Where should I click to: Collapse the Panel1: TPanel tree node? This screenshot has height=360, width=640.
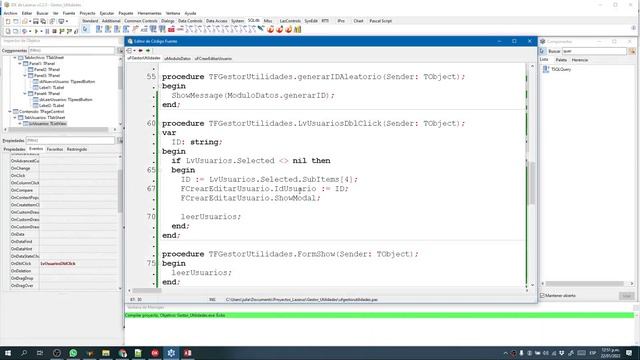coord(20,64)
